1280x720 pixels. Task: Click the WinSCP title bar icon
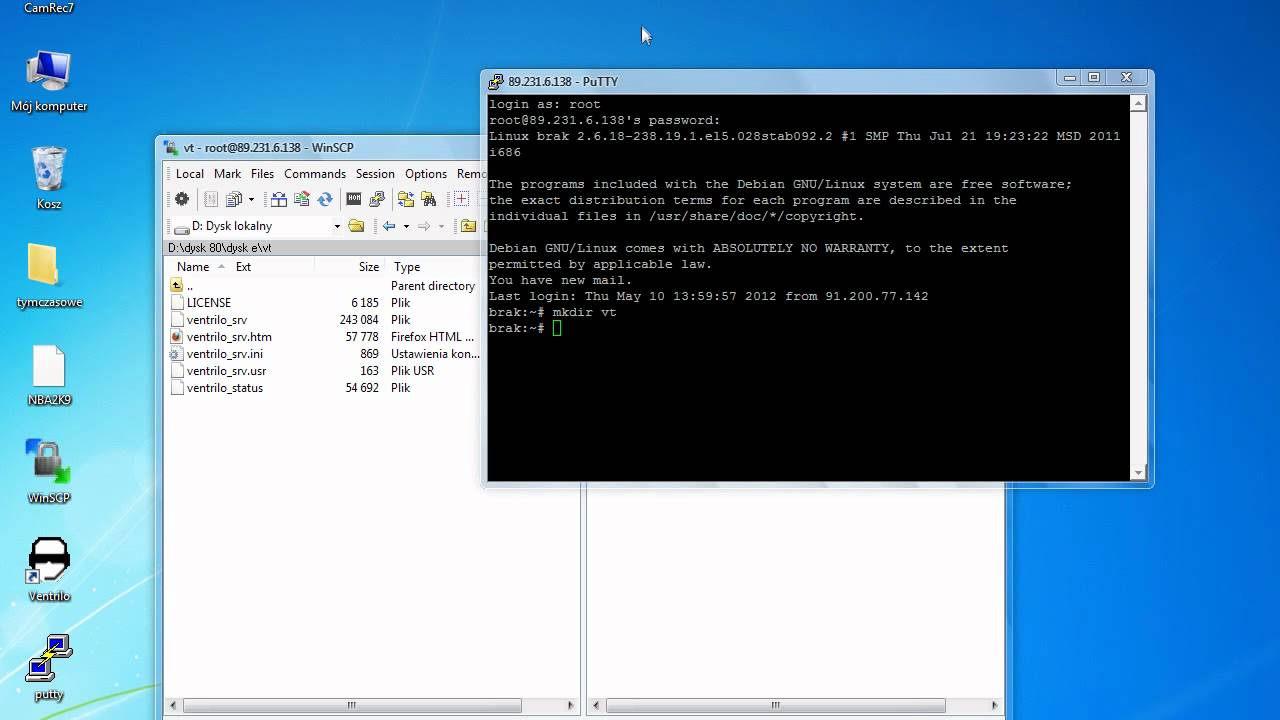pyautogui.click(x=172, y=147)
